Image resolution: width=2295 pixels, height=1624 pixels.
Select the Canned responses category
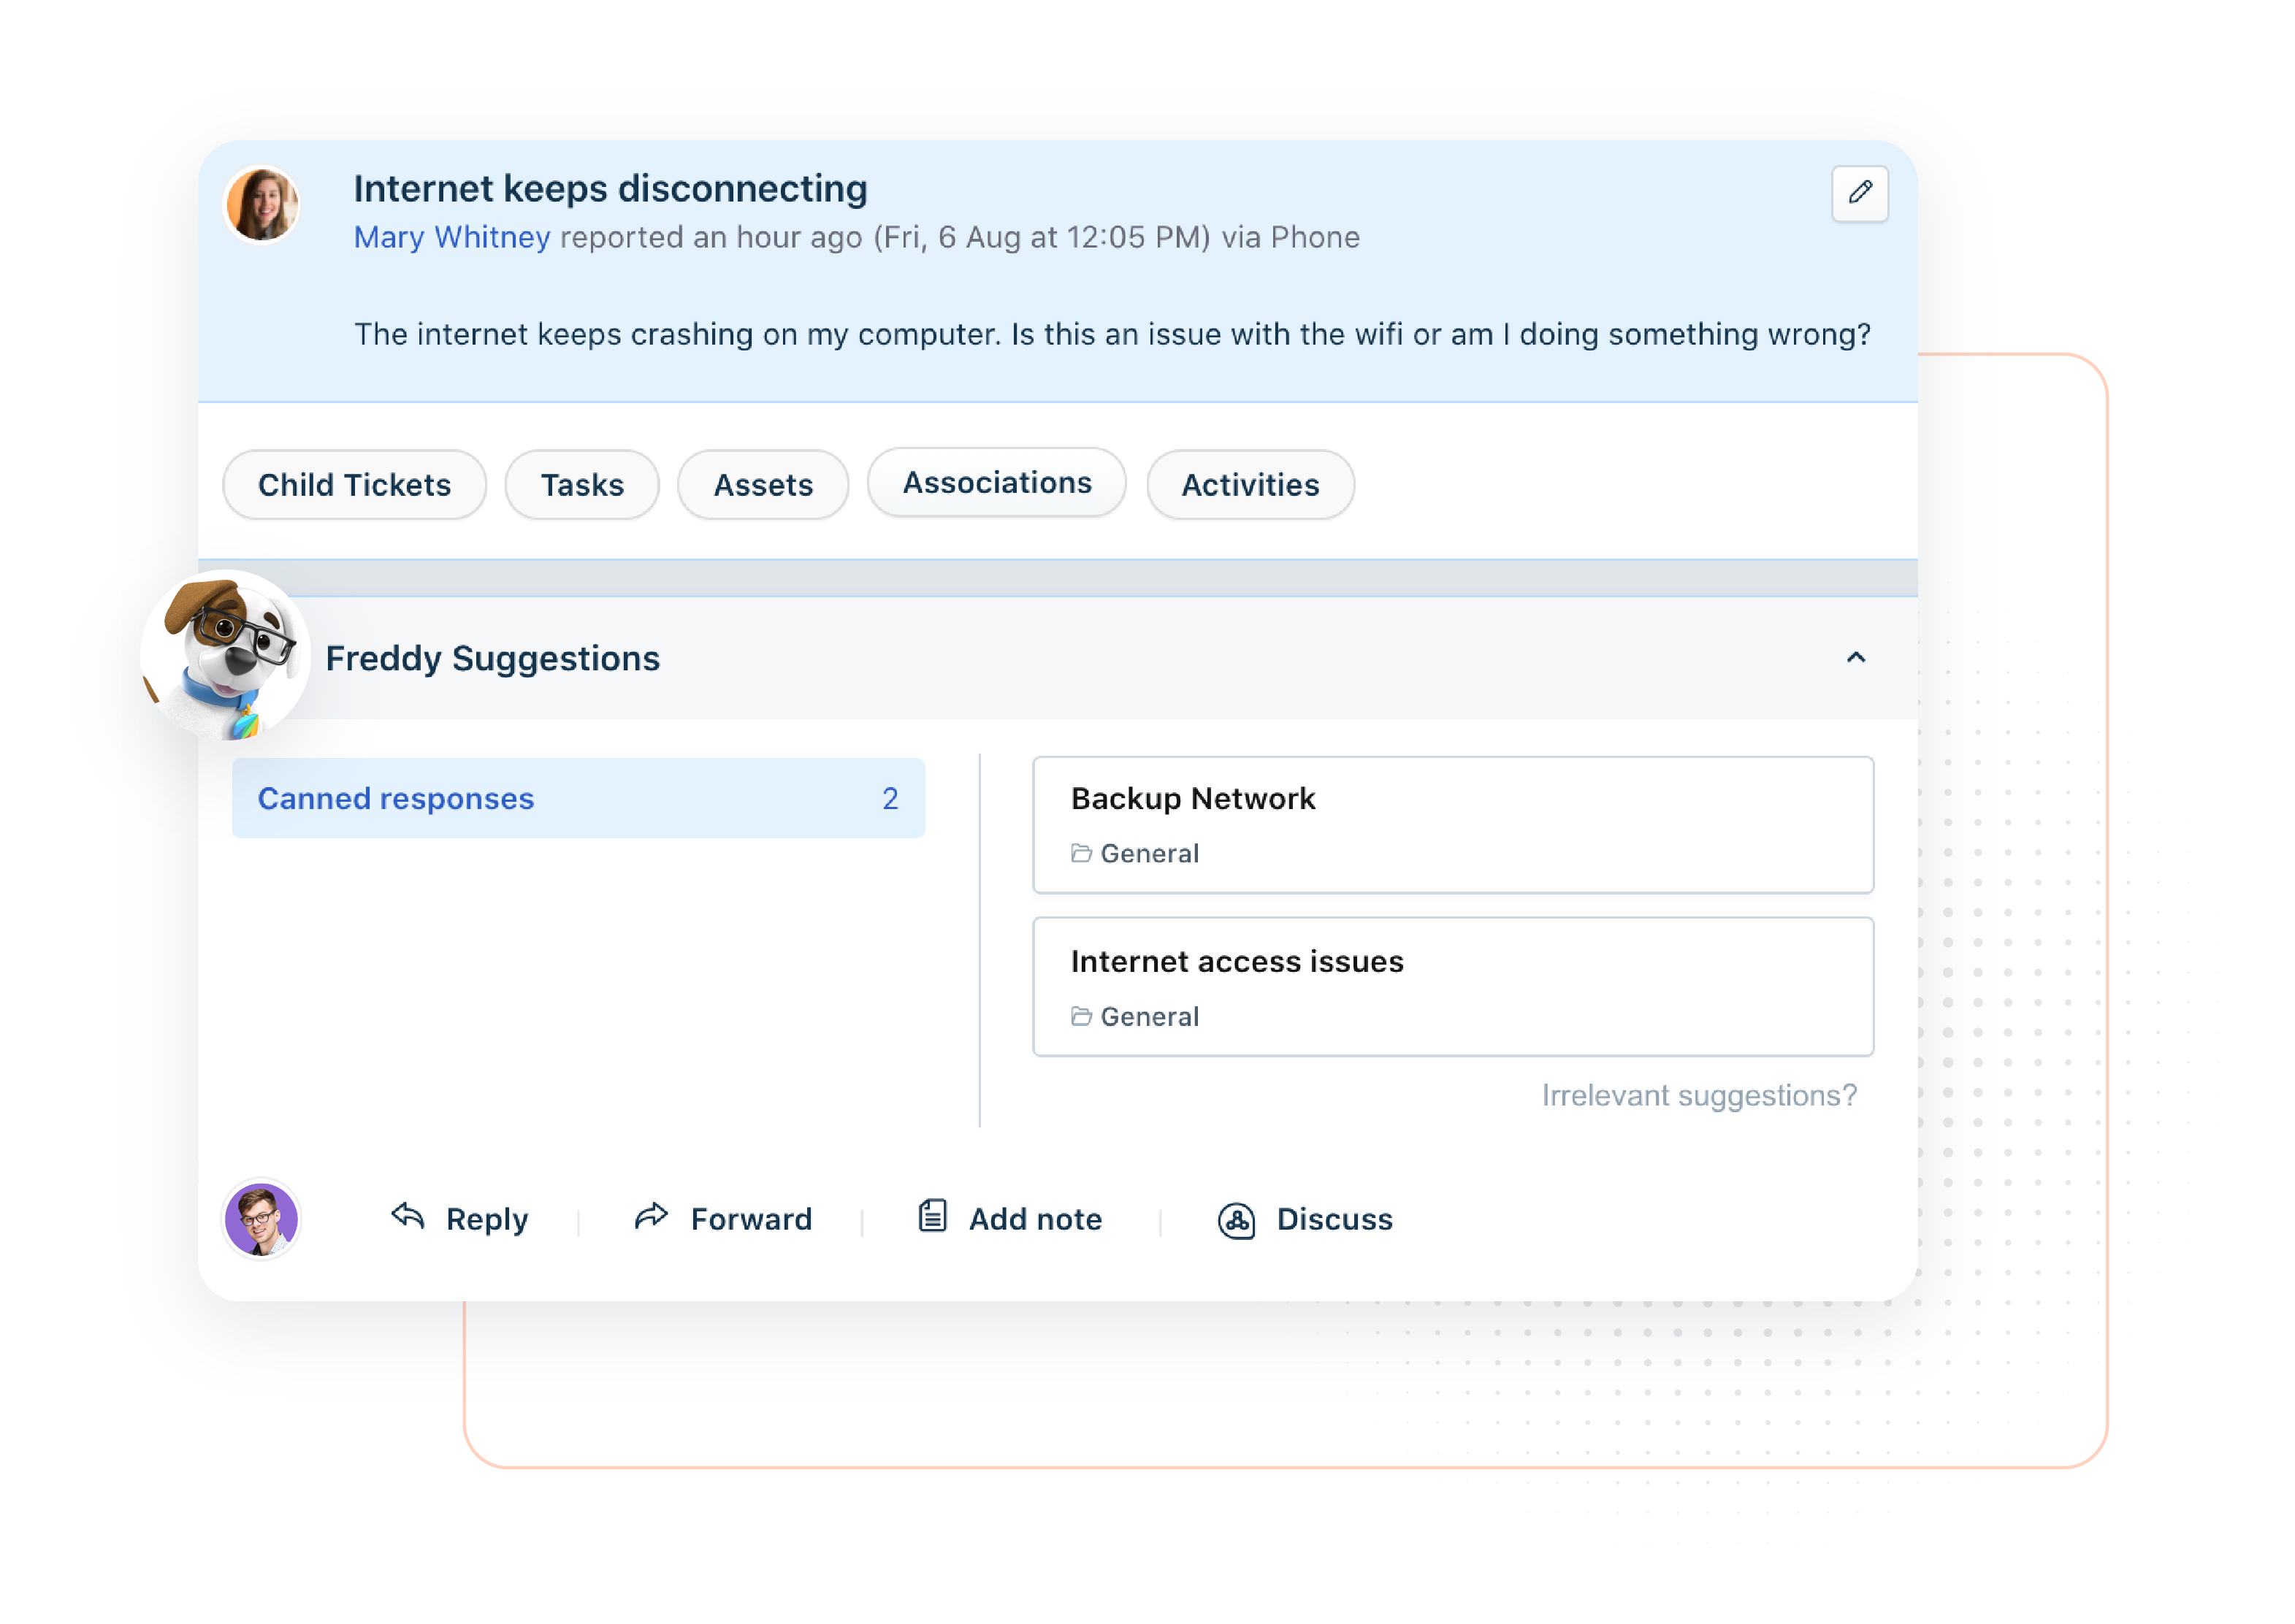[578, 798]
